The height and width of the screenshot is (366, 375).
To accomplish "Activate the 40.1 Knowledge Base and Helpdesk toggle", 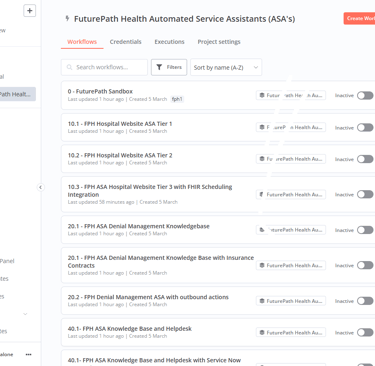I will point(365,333).
